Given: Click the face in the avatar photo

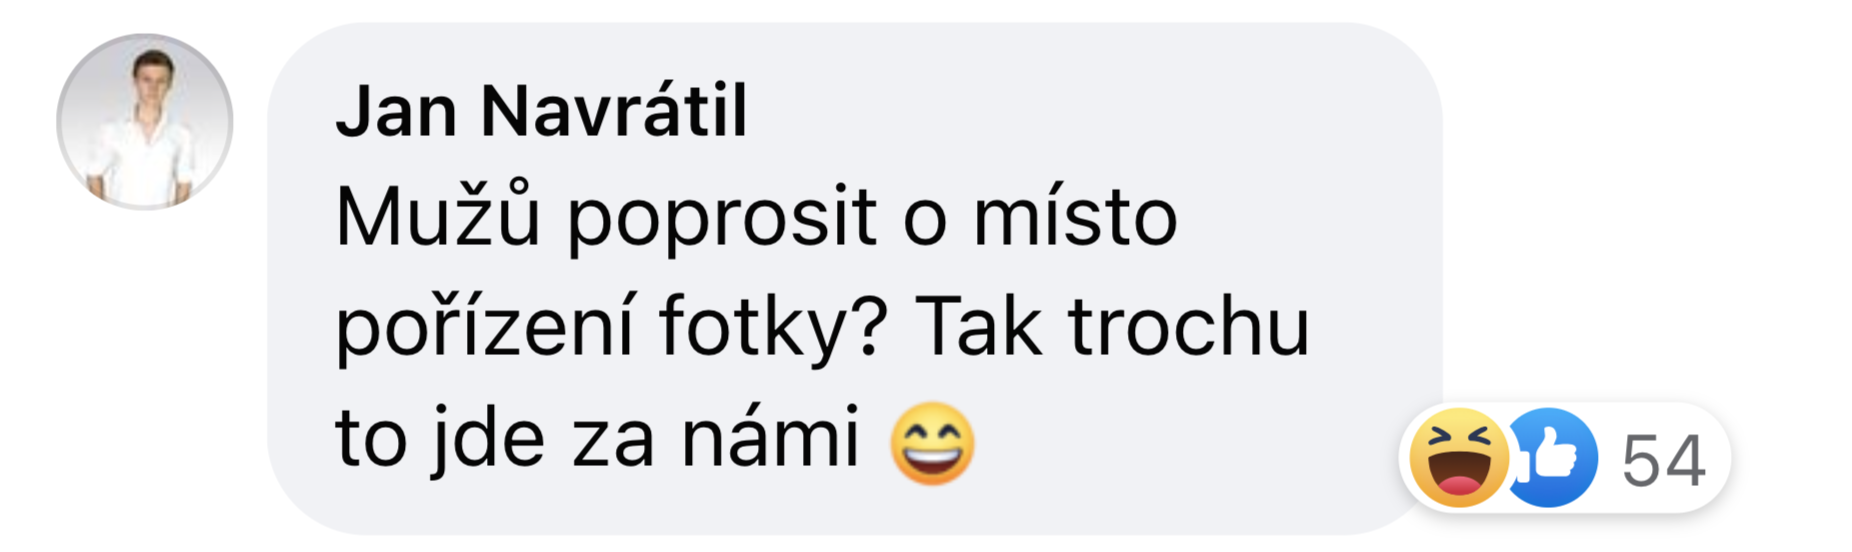Looking at the screenshot, I should [x=155, y=77].
